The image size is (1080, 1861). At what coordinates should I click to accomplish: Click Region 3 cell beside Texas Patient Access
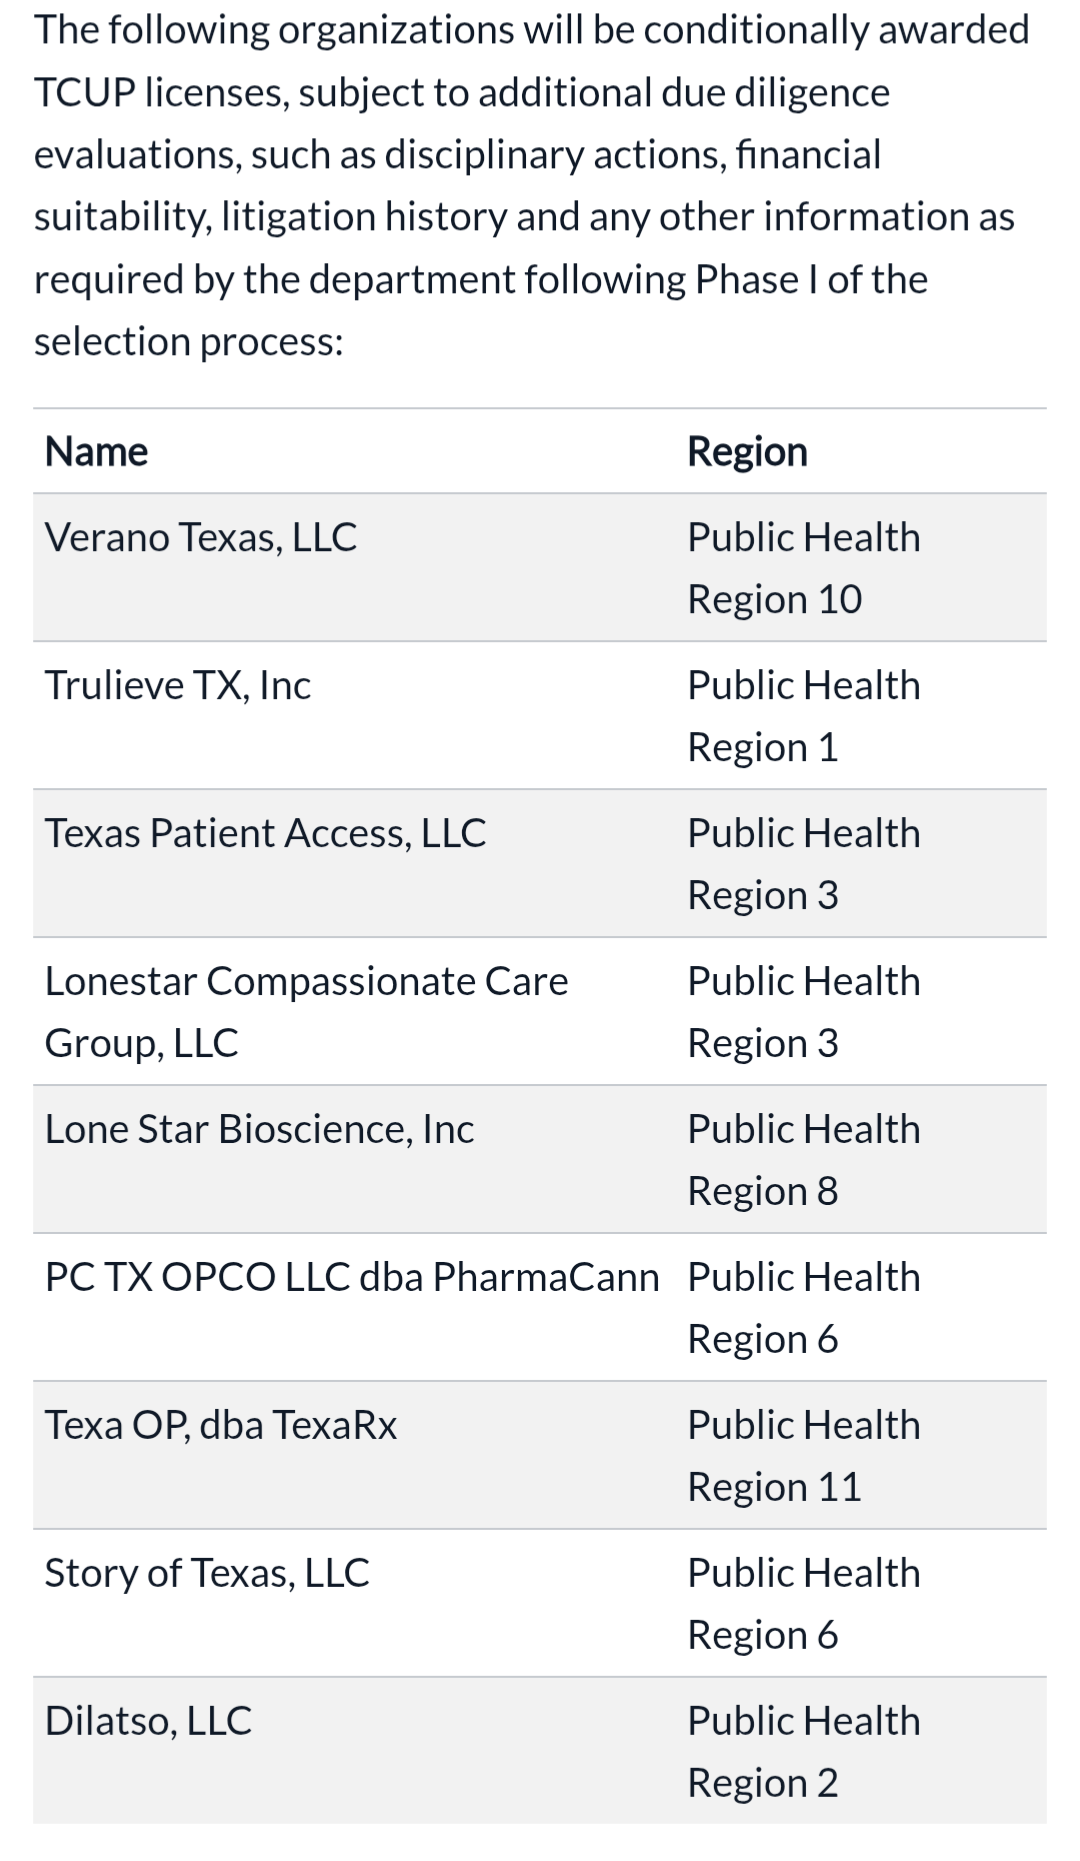click(803, 864)
